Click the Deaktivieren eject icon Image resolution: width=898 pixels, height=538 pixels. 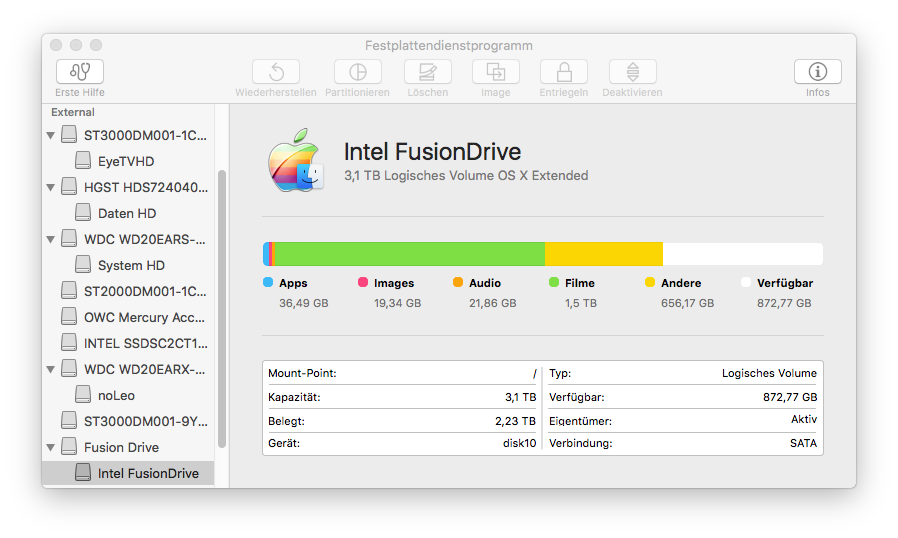(x=633, y=72)
